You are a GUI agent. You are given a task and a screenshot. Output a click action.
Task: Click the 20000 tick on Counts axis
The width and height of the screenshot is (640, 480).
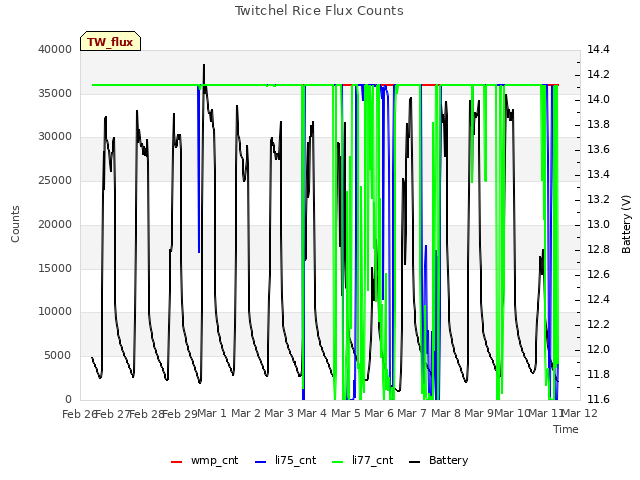[55, 224]
